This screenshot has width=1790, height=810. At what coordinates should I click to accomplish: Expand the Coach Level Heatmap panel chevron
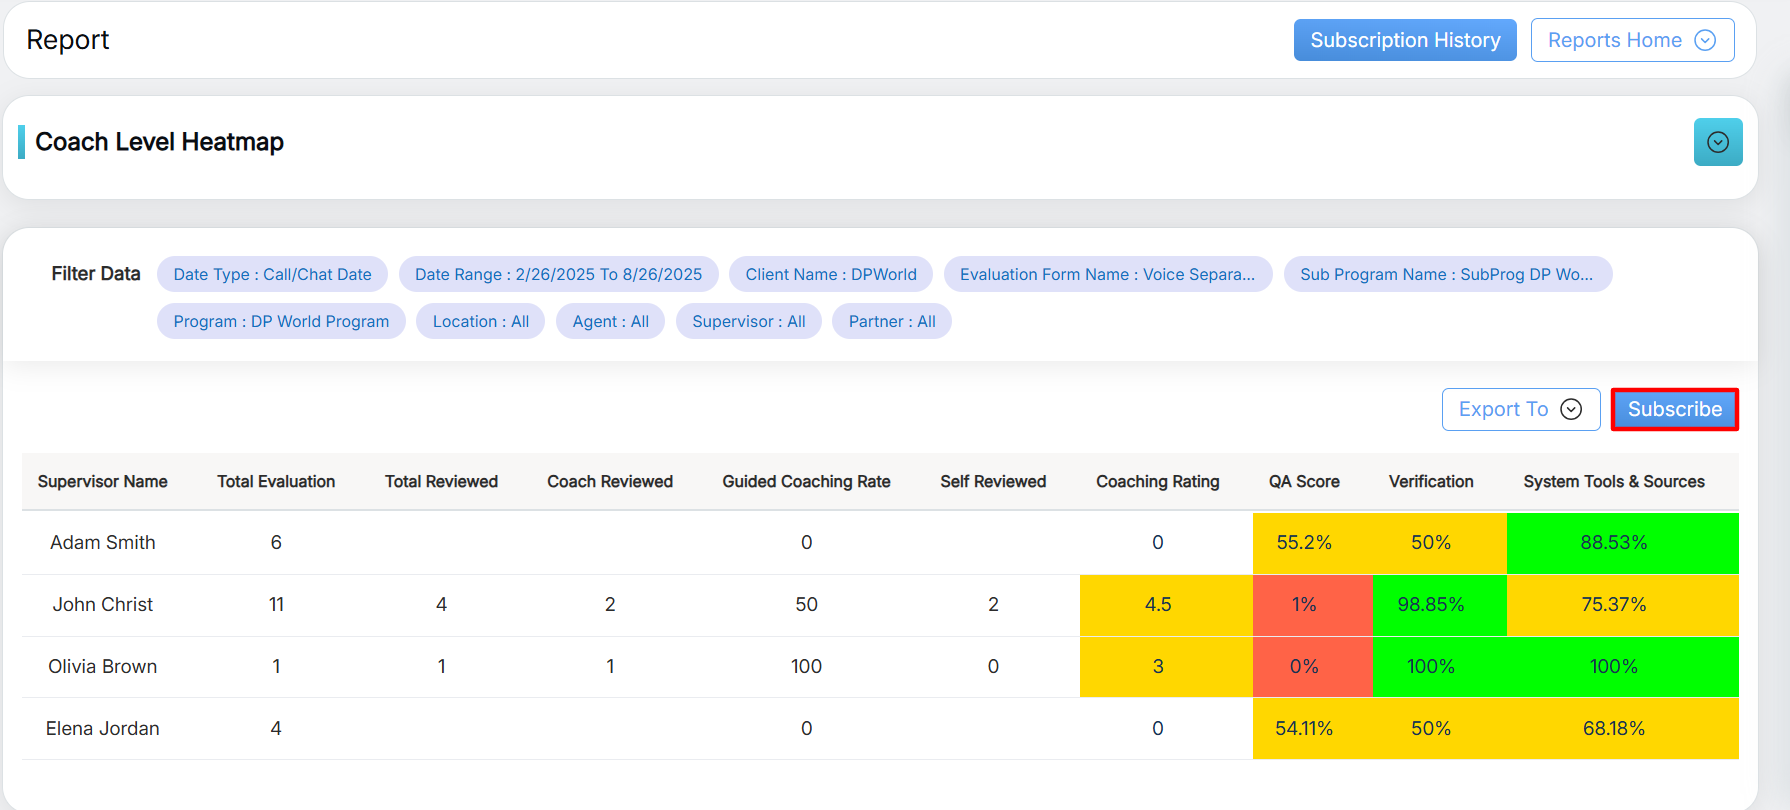pyautogui.click(x=1717, y=142)
